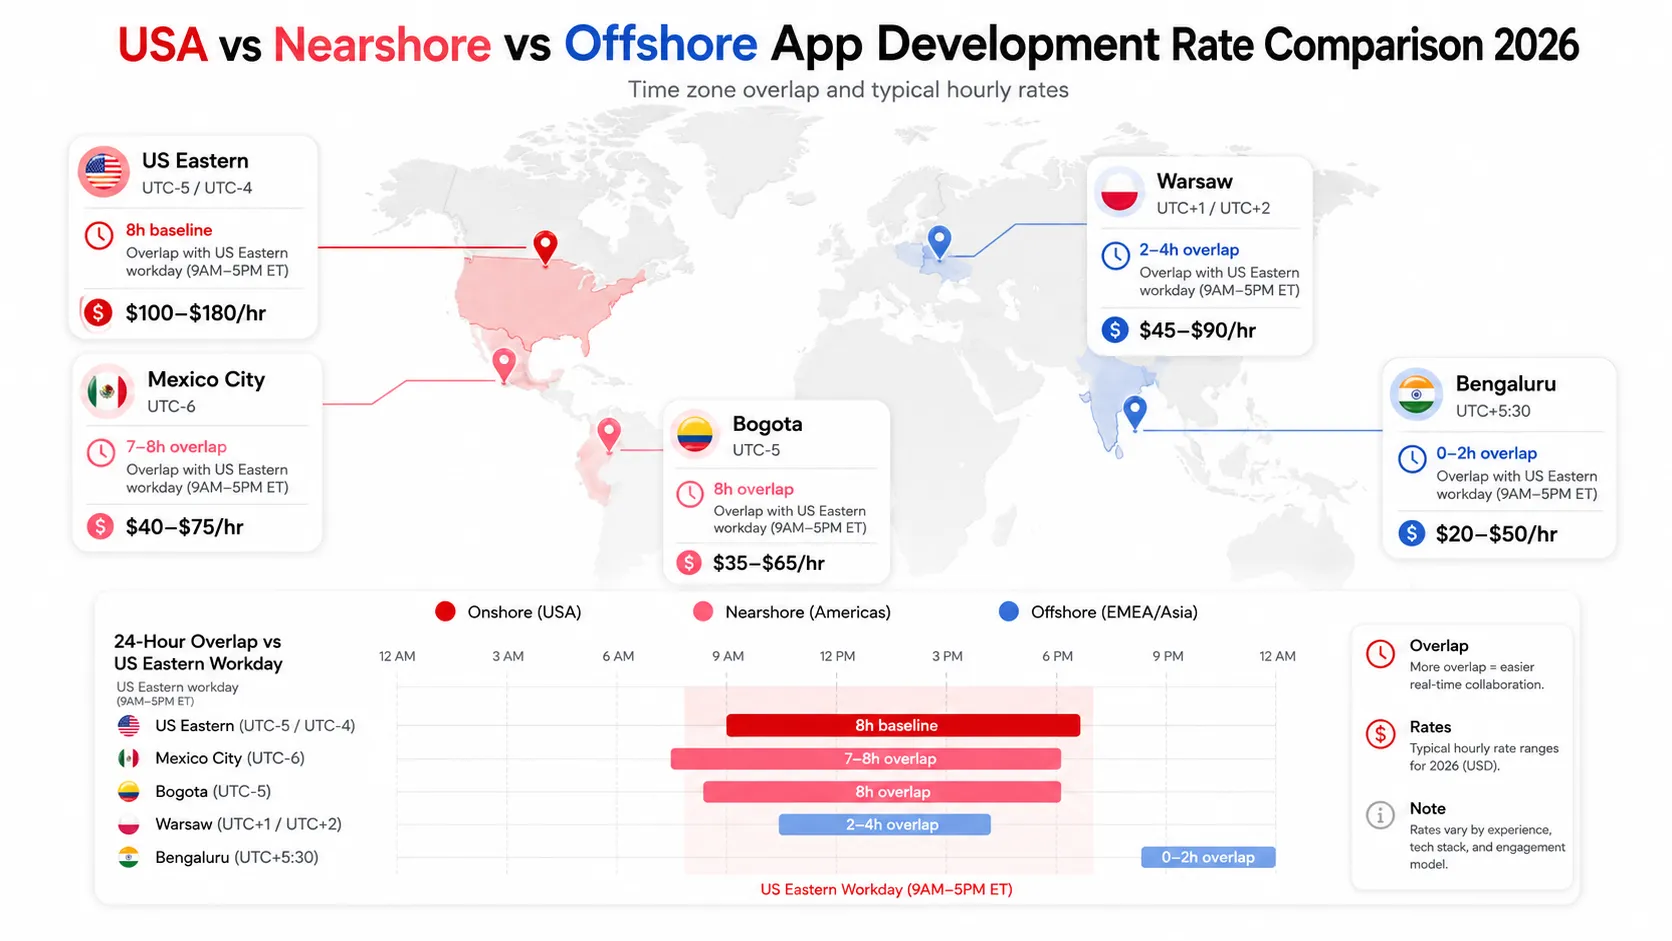
Task: Click the $40–$75/hr rate text
Action: (x=185, y=527)
